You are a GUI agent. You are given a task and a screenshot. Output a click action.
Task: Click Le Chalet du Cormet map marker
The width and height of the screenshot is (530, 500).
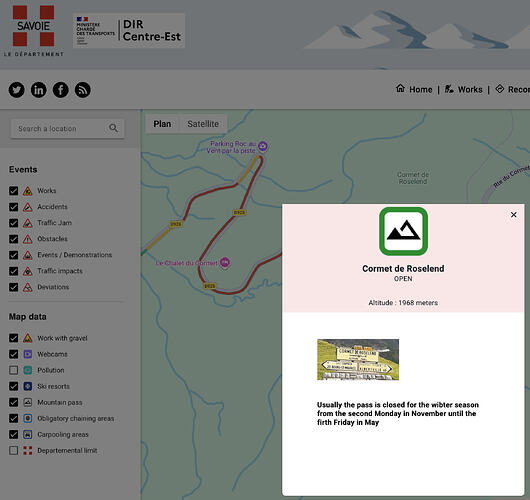[225, 262]
